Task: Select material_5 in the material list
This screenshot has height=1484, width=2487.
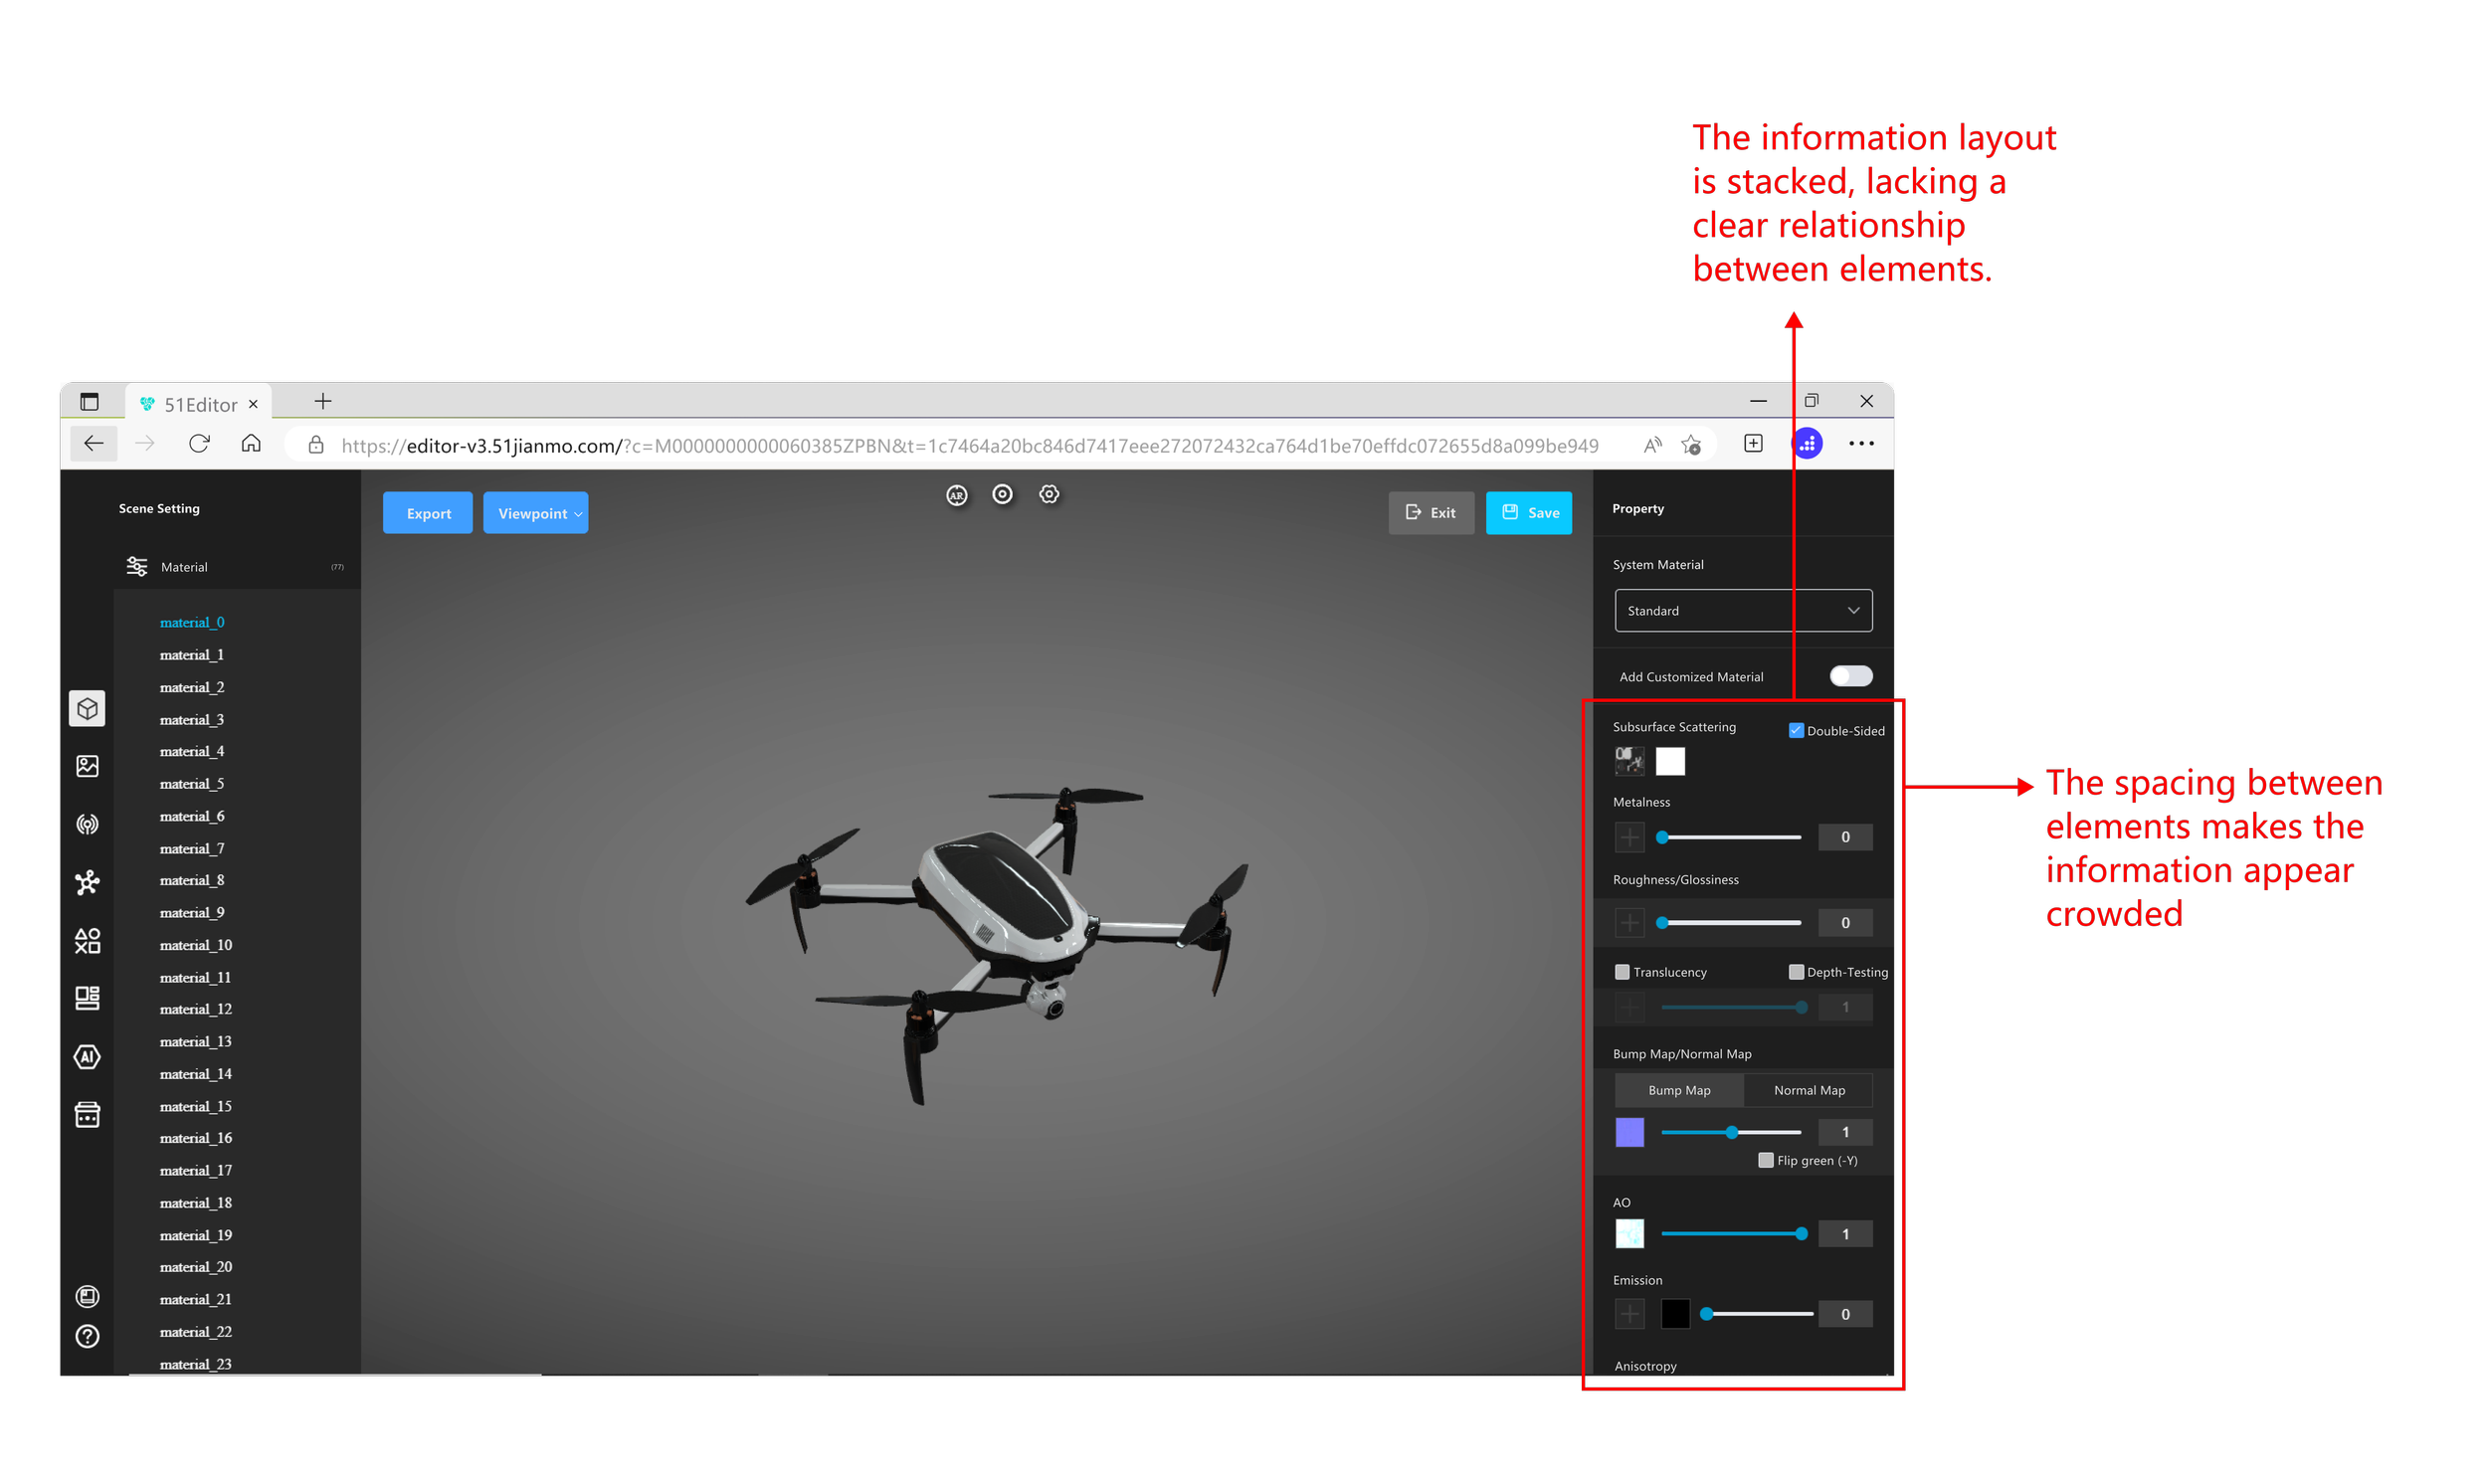Action: pyautogui.click(x=192, y=784)
